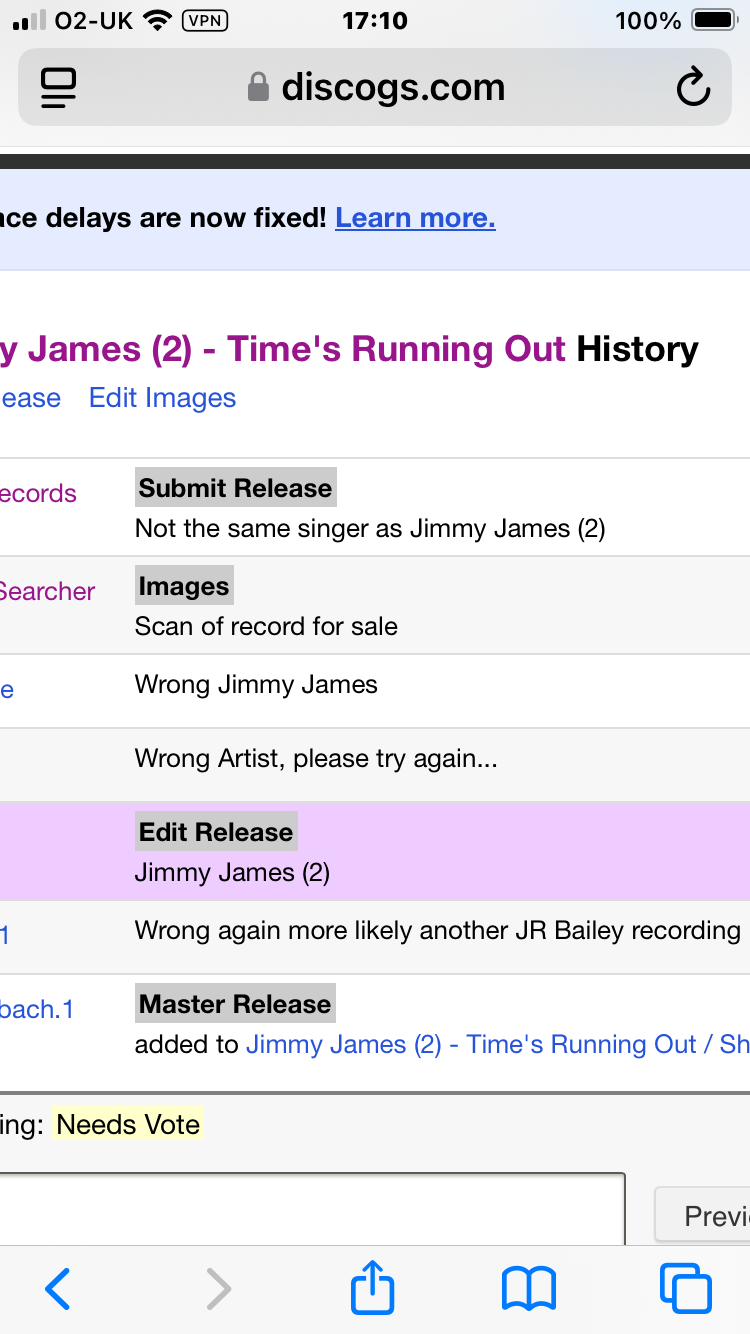
Task: Open the share sheet icon
Action: (373, 1287)
